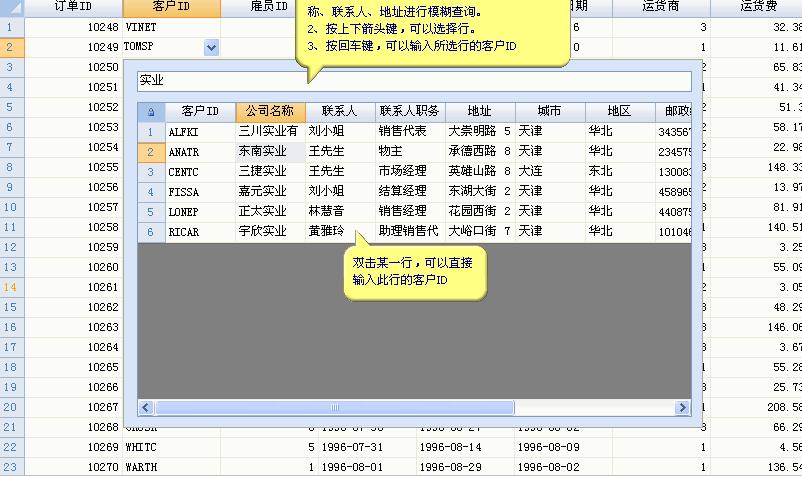Click the 联系人职务 column header

pyautogui.click(x=410, y=112)
